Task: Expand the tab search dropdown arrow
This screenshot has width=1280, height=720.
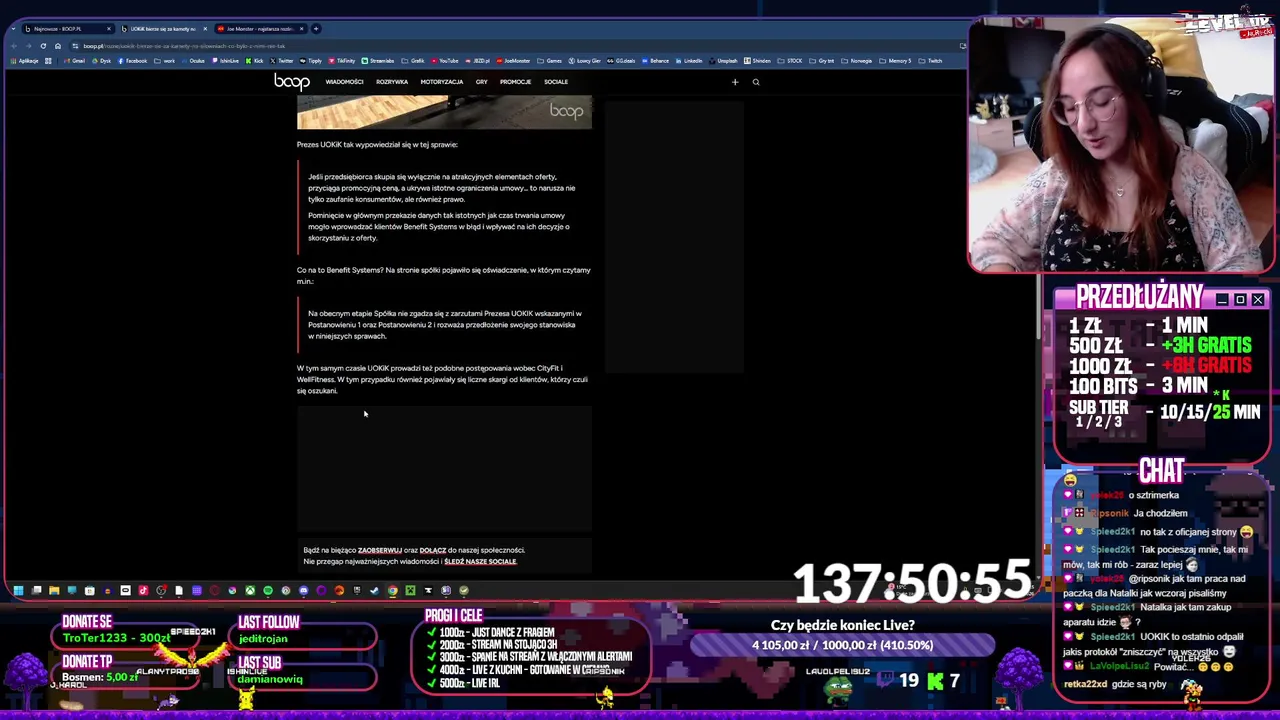Action: tap(14, 28)
